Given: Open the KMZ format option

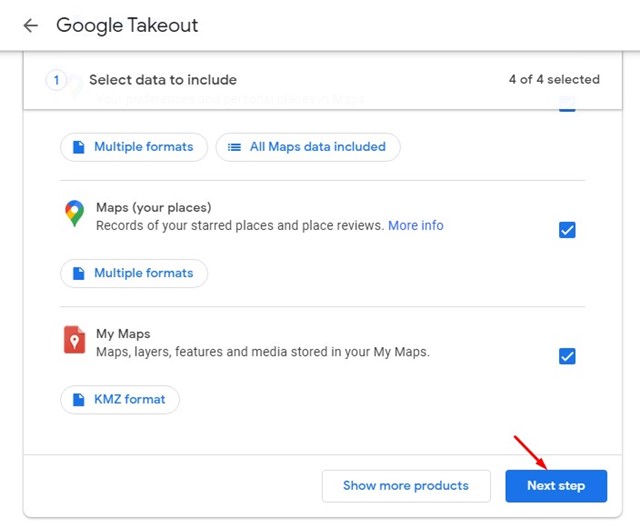Looking at the screenshot, I should pyautogui.click(x=120, y=399).
